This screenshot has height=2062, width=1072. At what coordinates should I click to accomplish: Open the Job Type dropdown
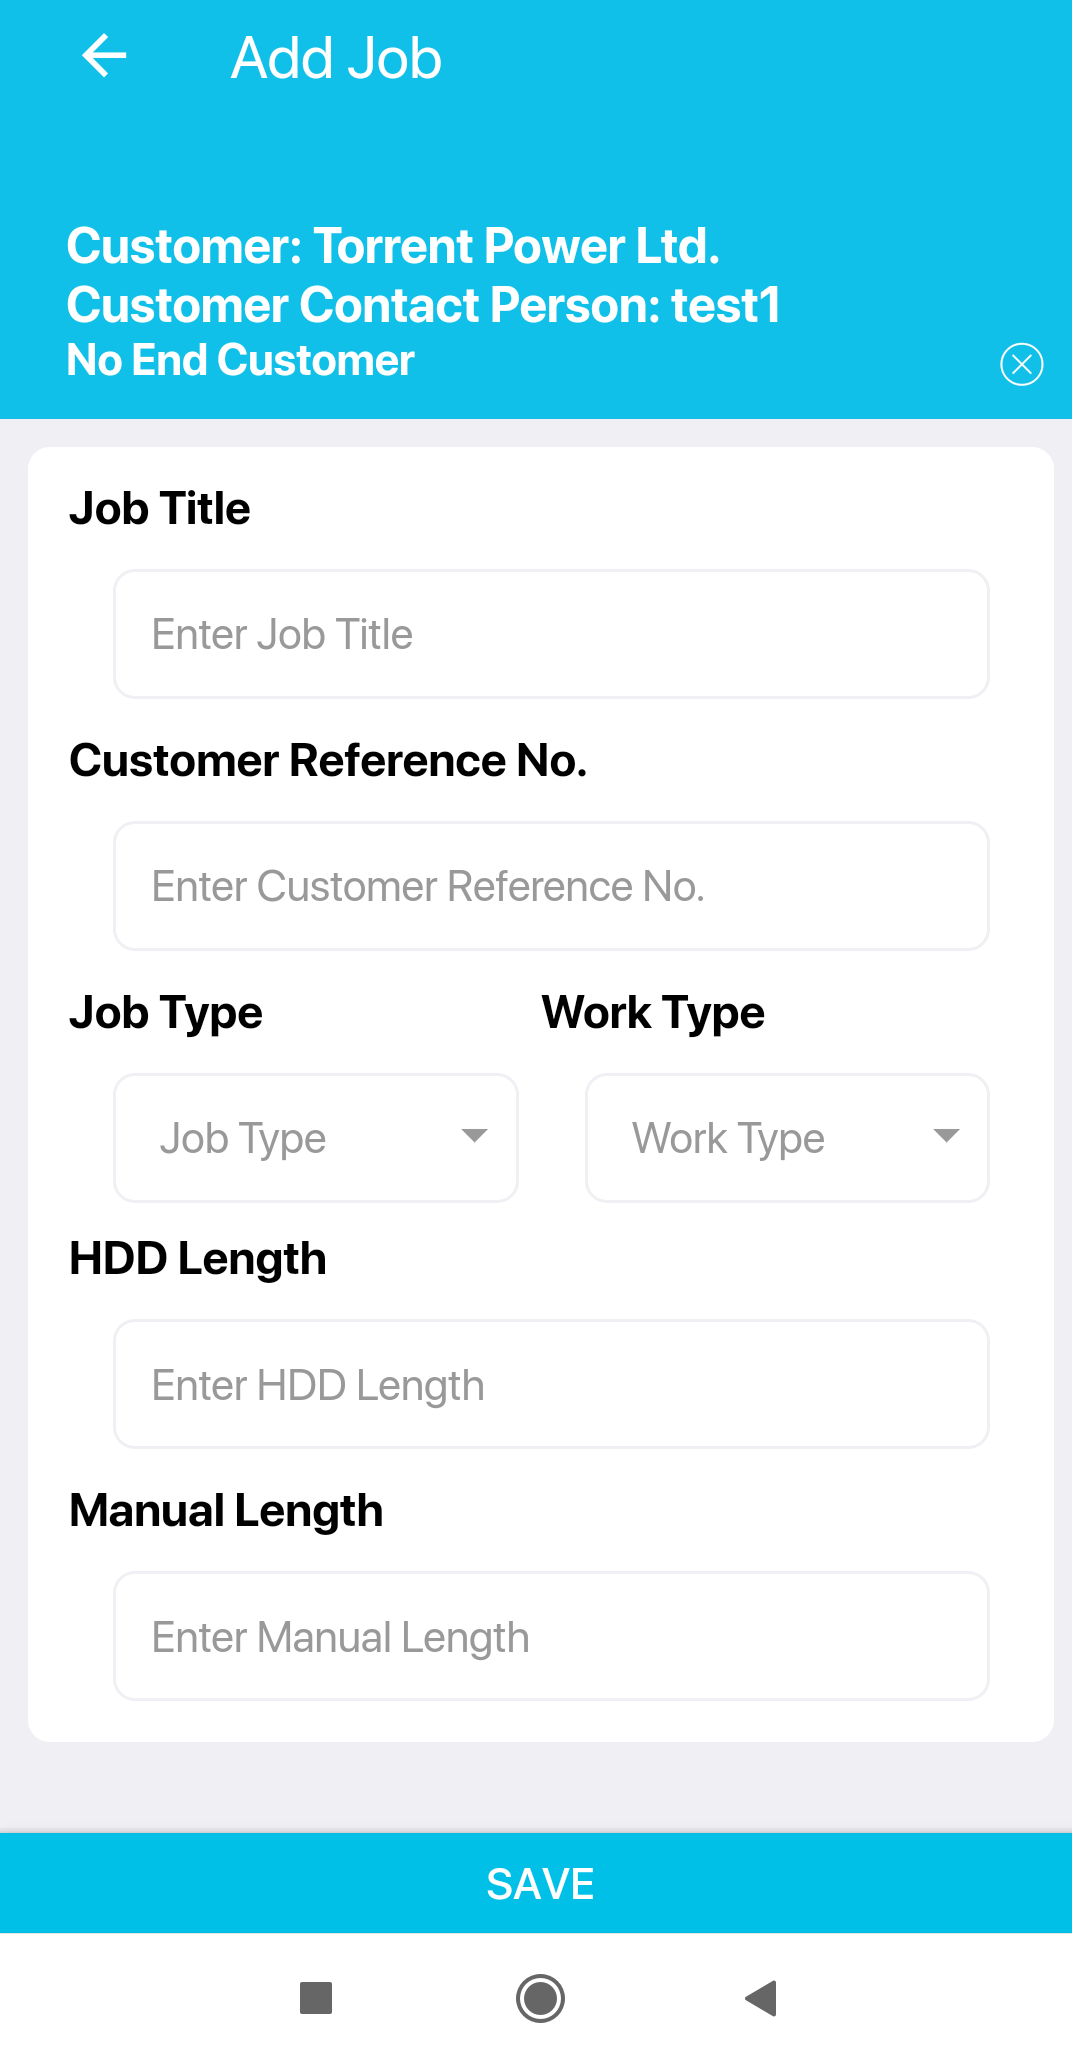(x=316, y=1138)
